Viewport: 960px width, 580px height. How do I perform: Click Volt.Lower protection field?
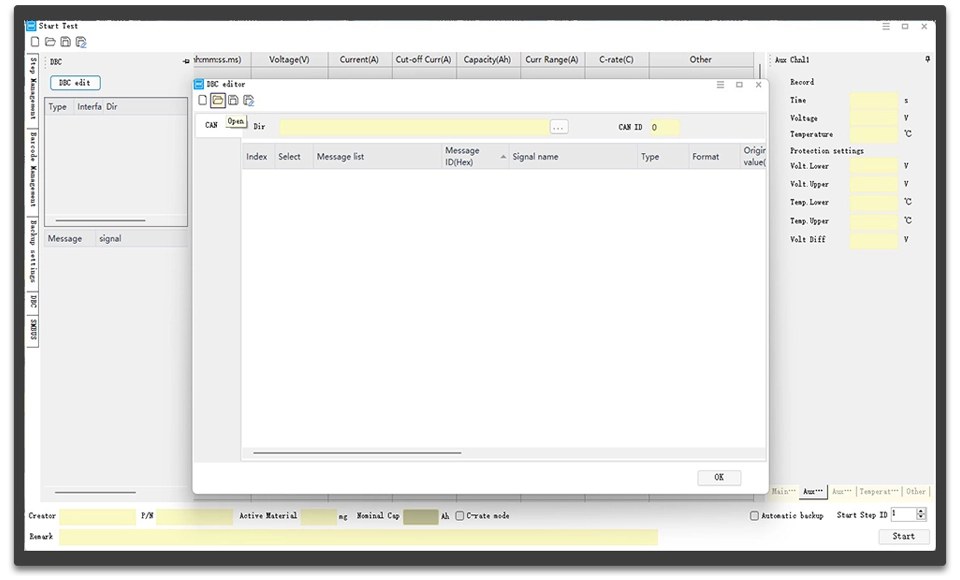(x=874, y=166)
